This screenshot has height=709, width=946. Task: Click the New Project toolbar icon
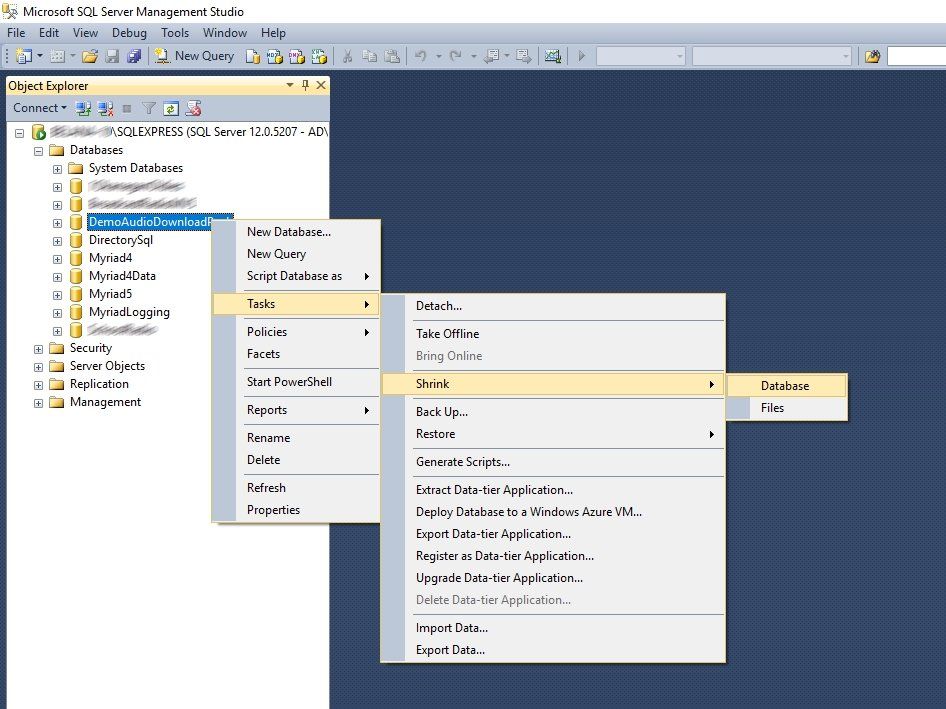[x=24, y=56]
